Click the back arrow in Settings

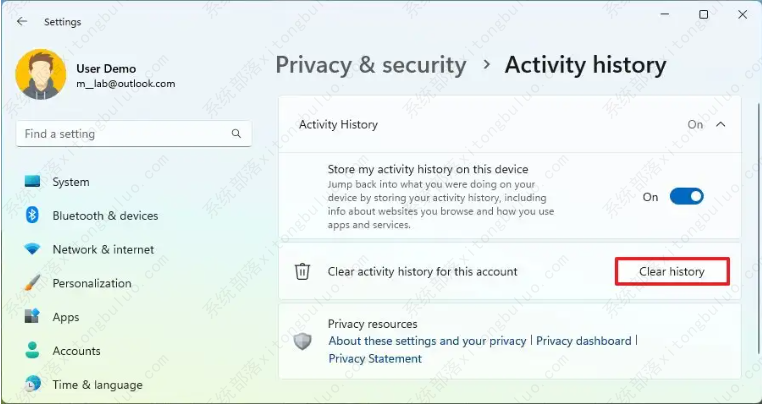click(x=22, y=21)
